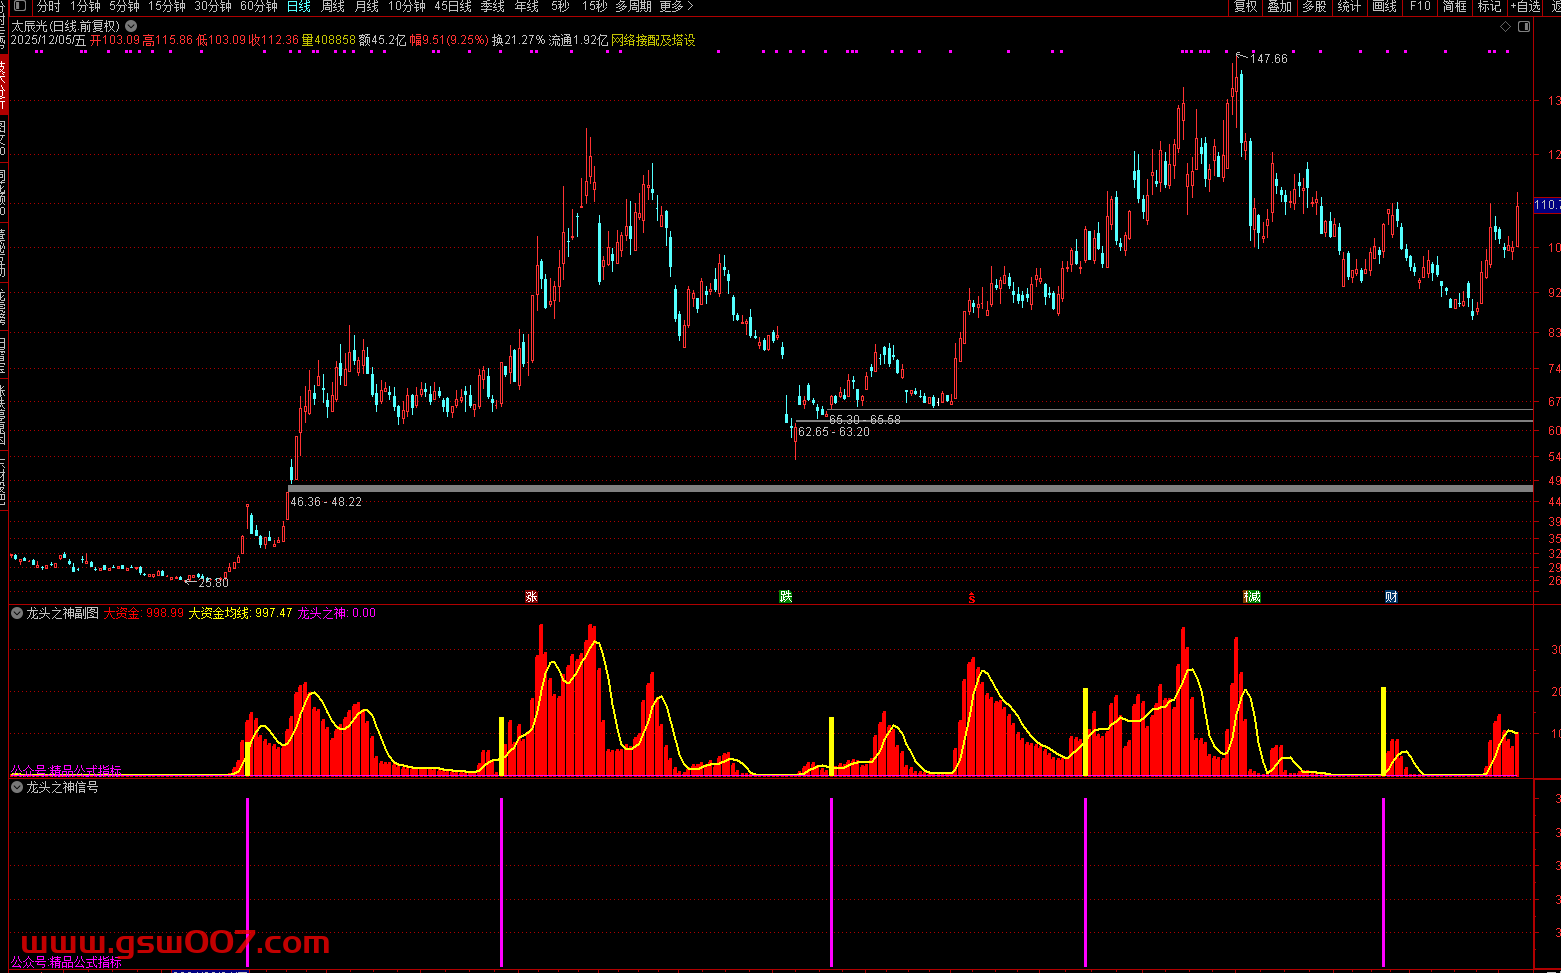
Task: Open the 太辰光 main chart dropdown arrow
Action: (131, 27)
